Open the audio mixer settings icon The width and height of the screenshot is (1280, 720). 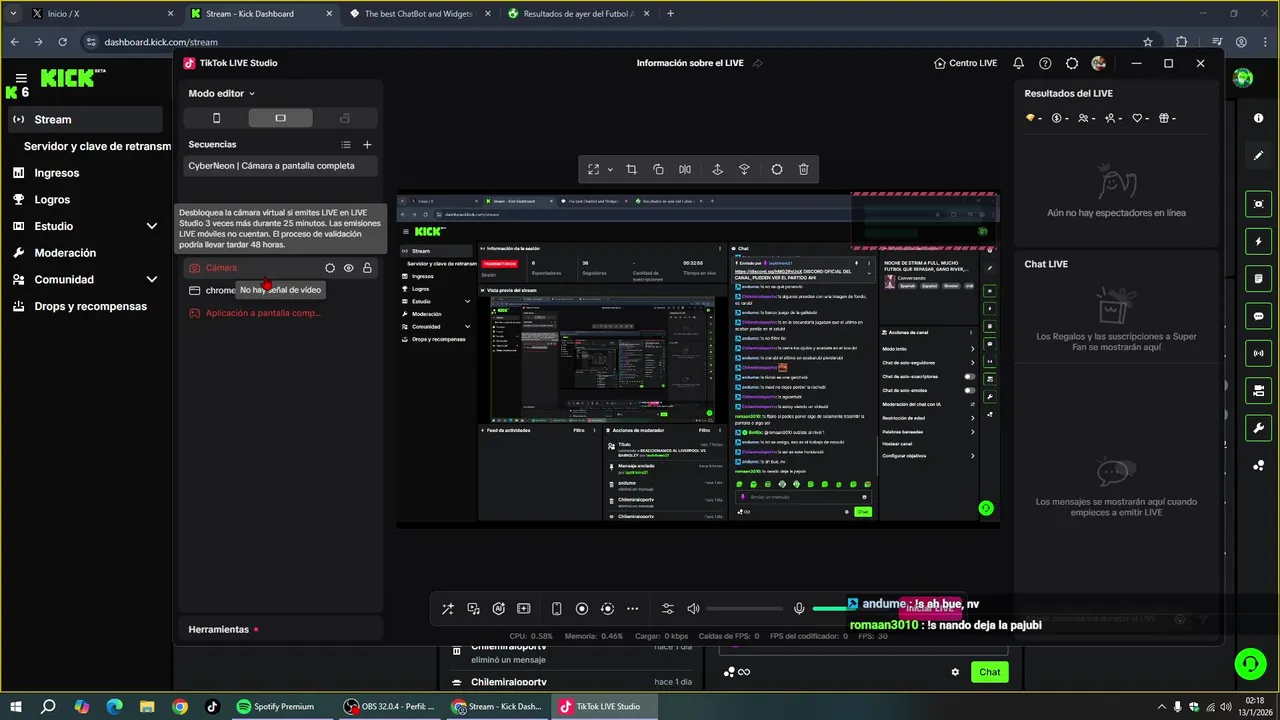point(668,609)
